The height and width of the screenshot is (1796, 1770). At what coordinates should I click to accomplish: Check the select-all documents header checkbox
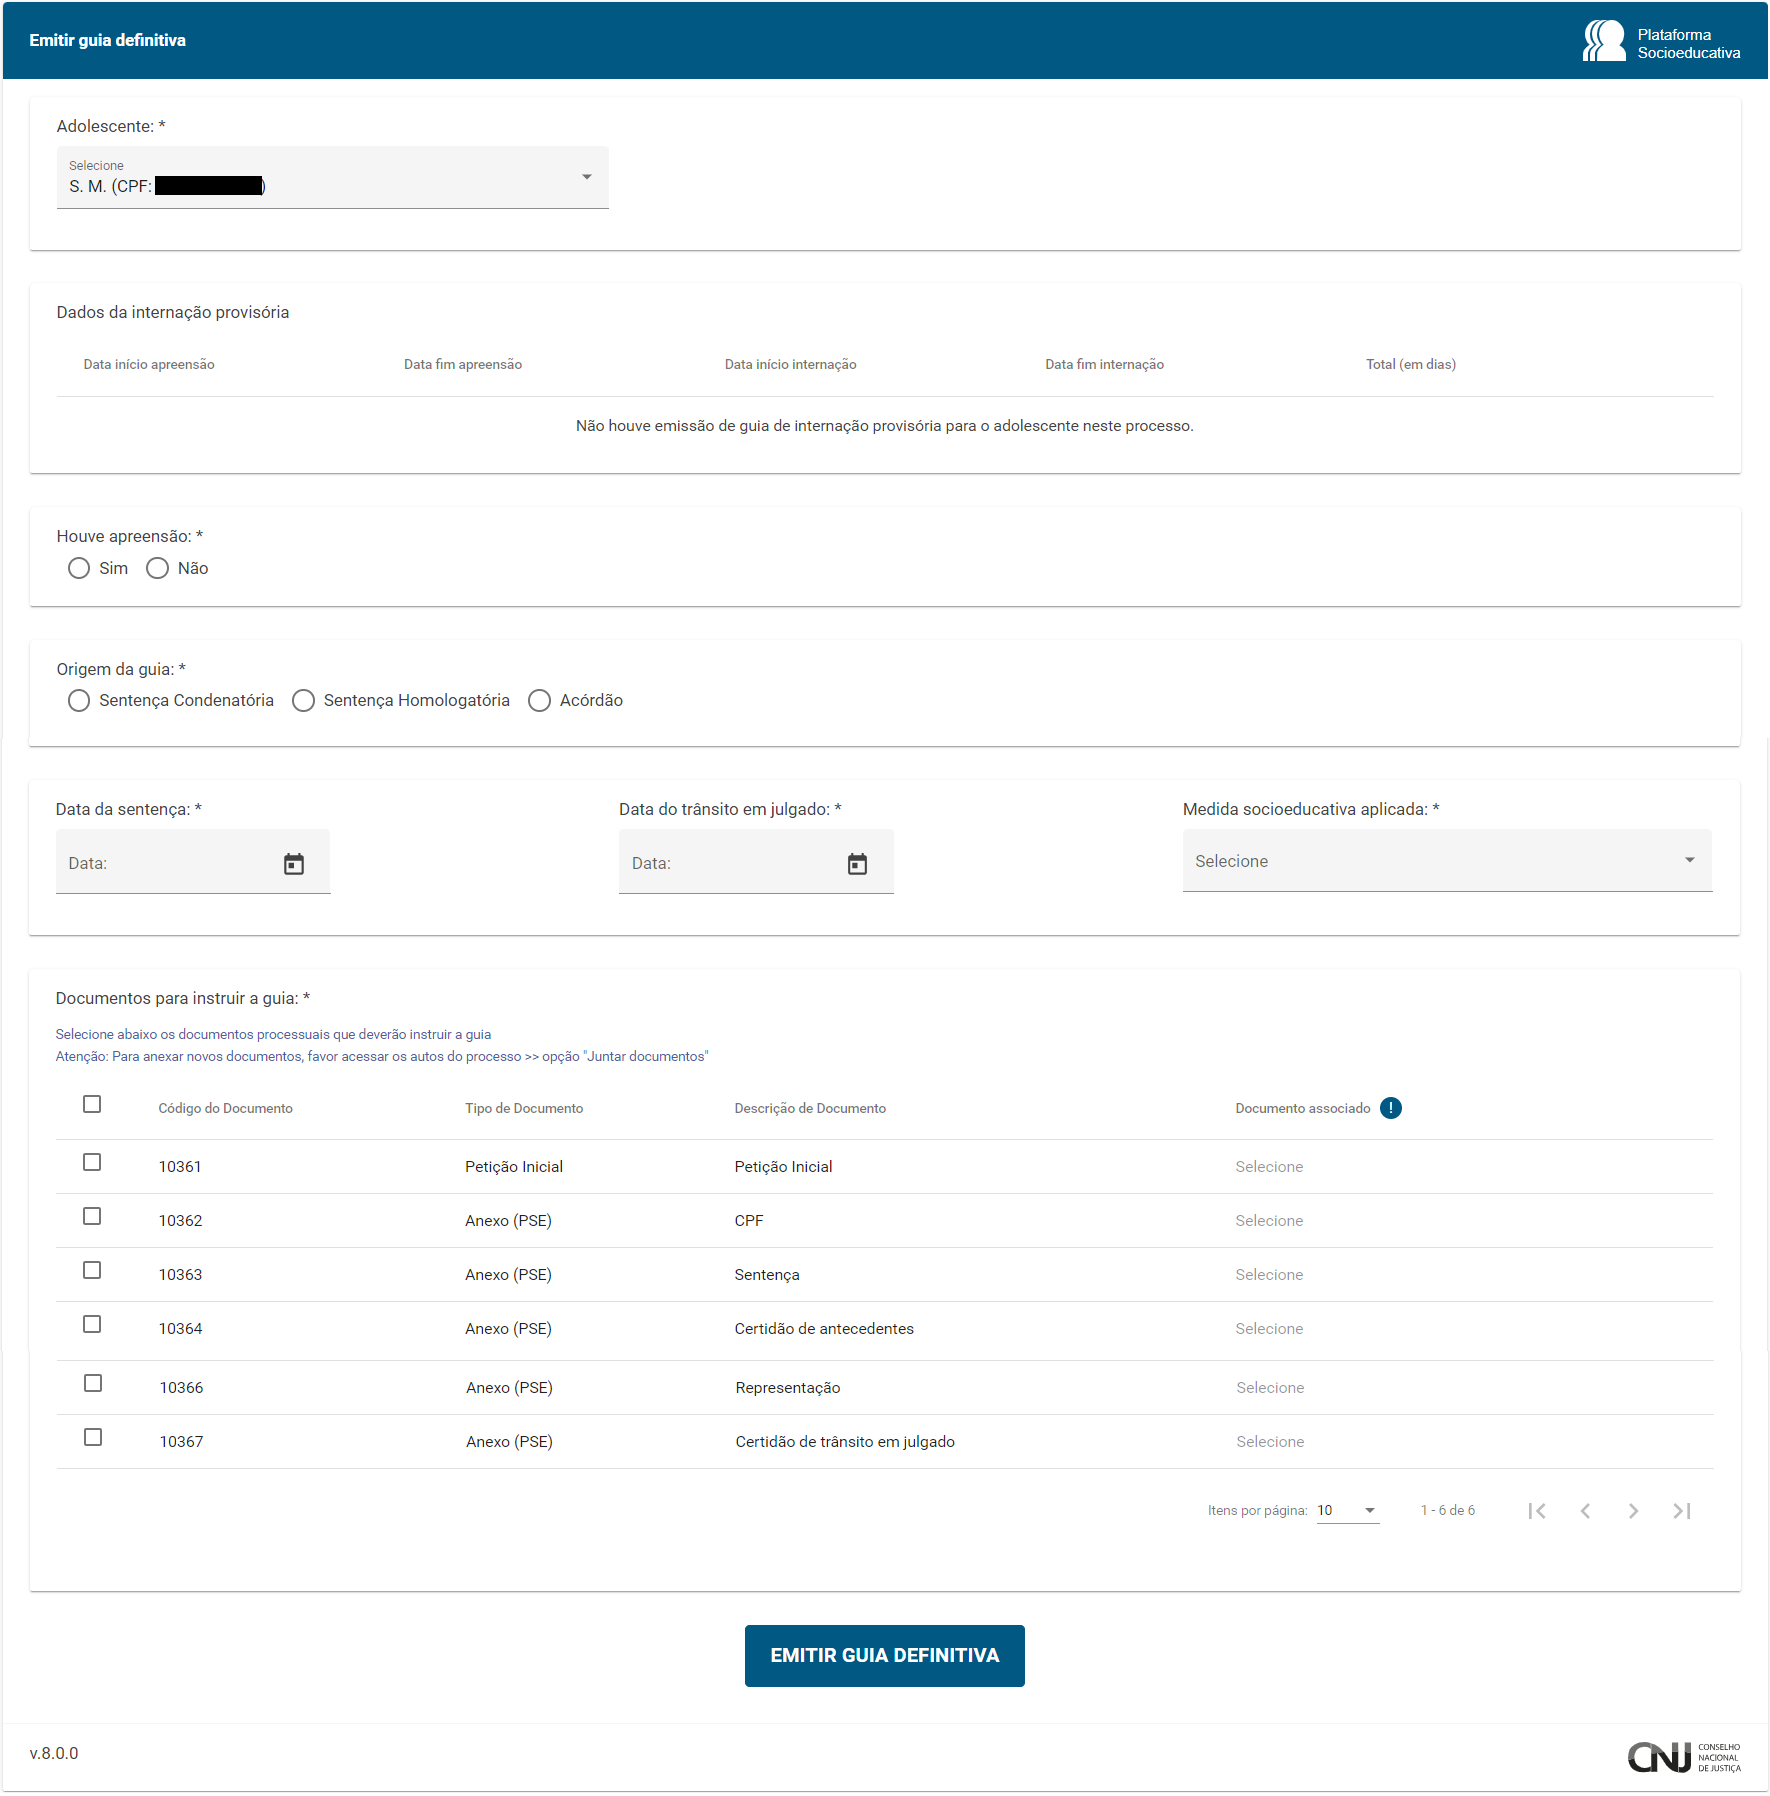tap(92, 1104)
